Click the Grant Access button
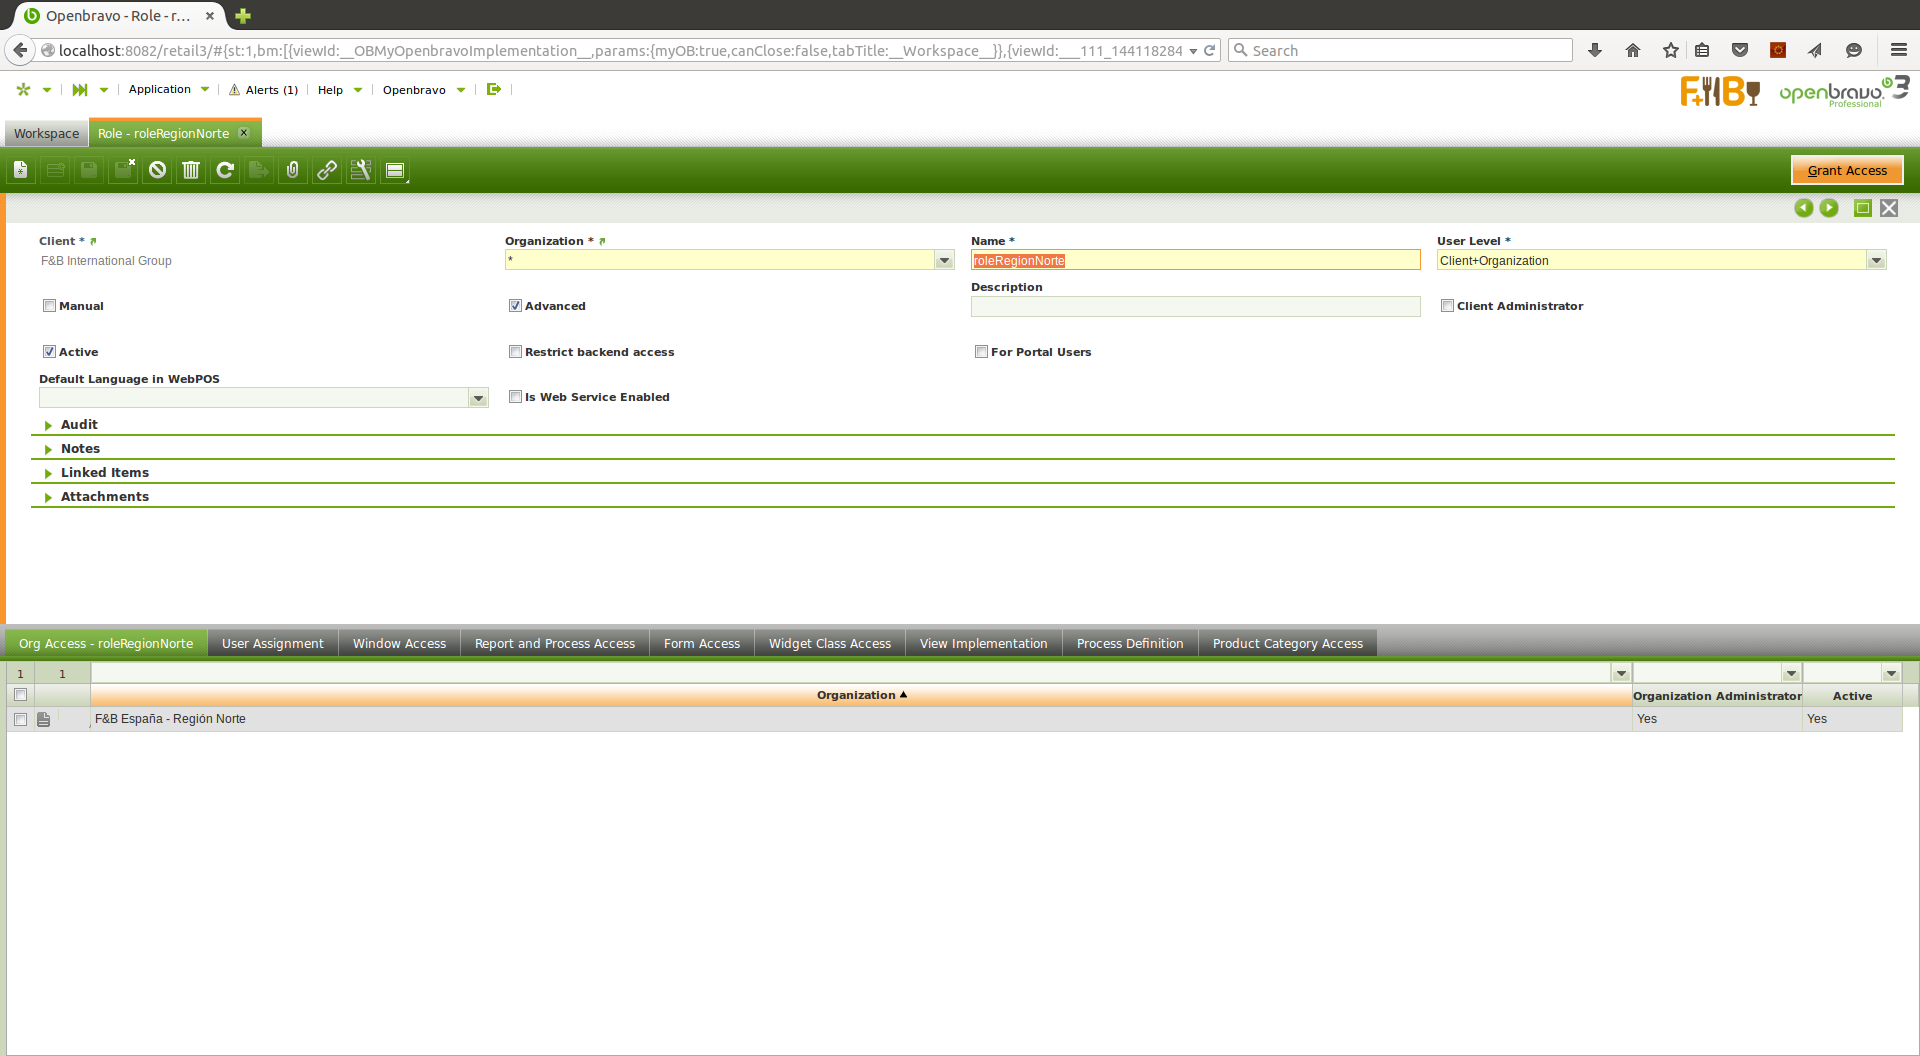Screen dimensions: 1920x1056 pyautogui.click(x=1846, y=171)
